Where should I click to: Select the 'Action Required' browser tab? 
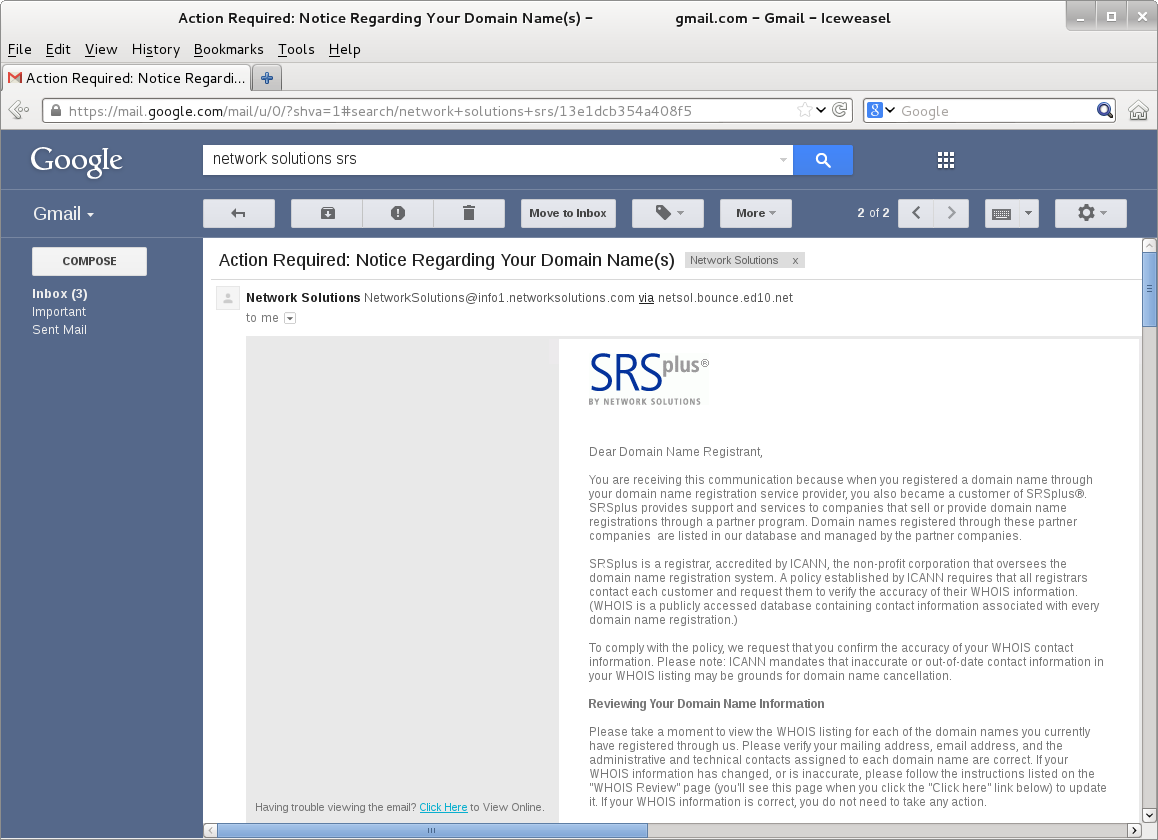pos(127,78)
